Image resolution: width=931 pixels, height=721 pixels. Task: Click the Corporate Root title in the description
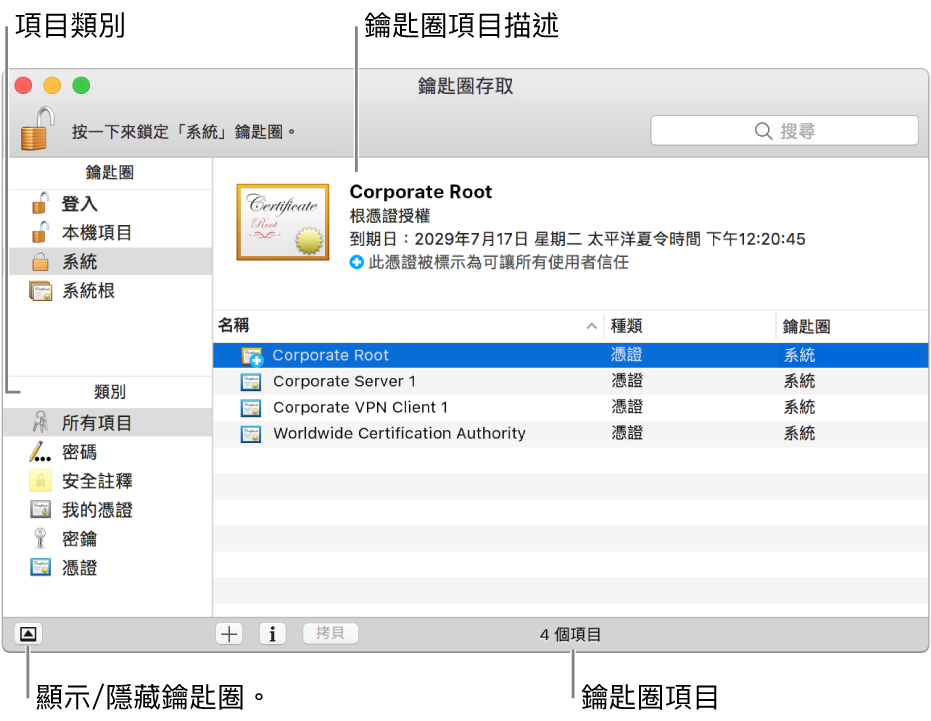[420, 192]
